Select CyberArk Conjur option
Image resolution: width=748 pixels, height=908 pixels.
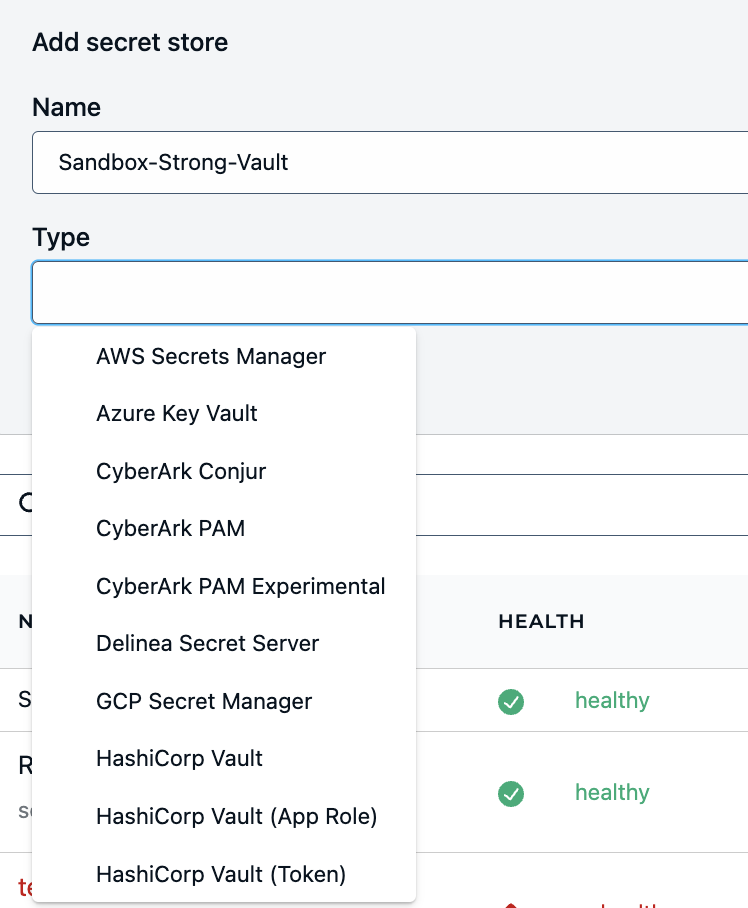tap(181, 471)
